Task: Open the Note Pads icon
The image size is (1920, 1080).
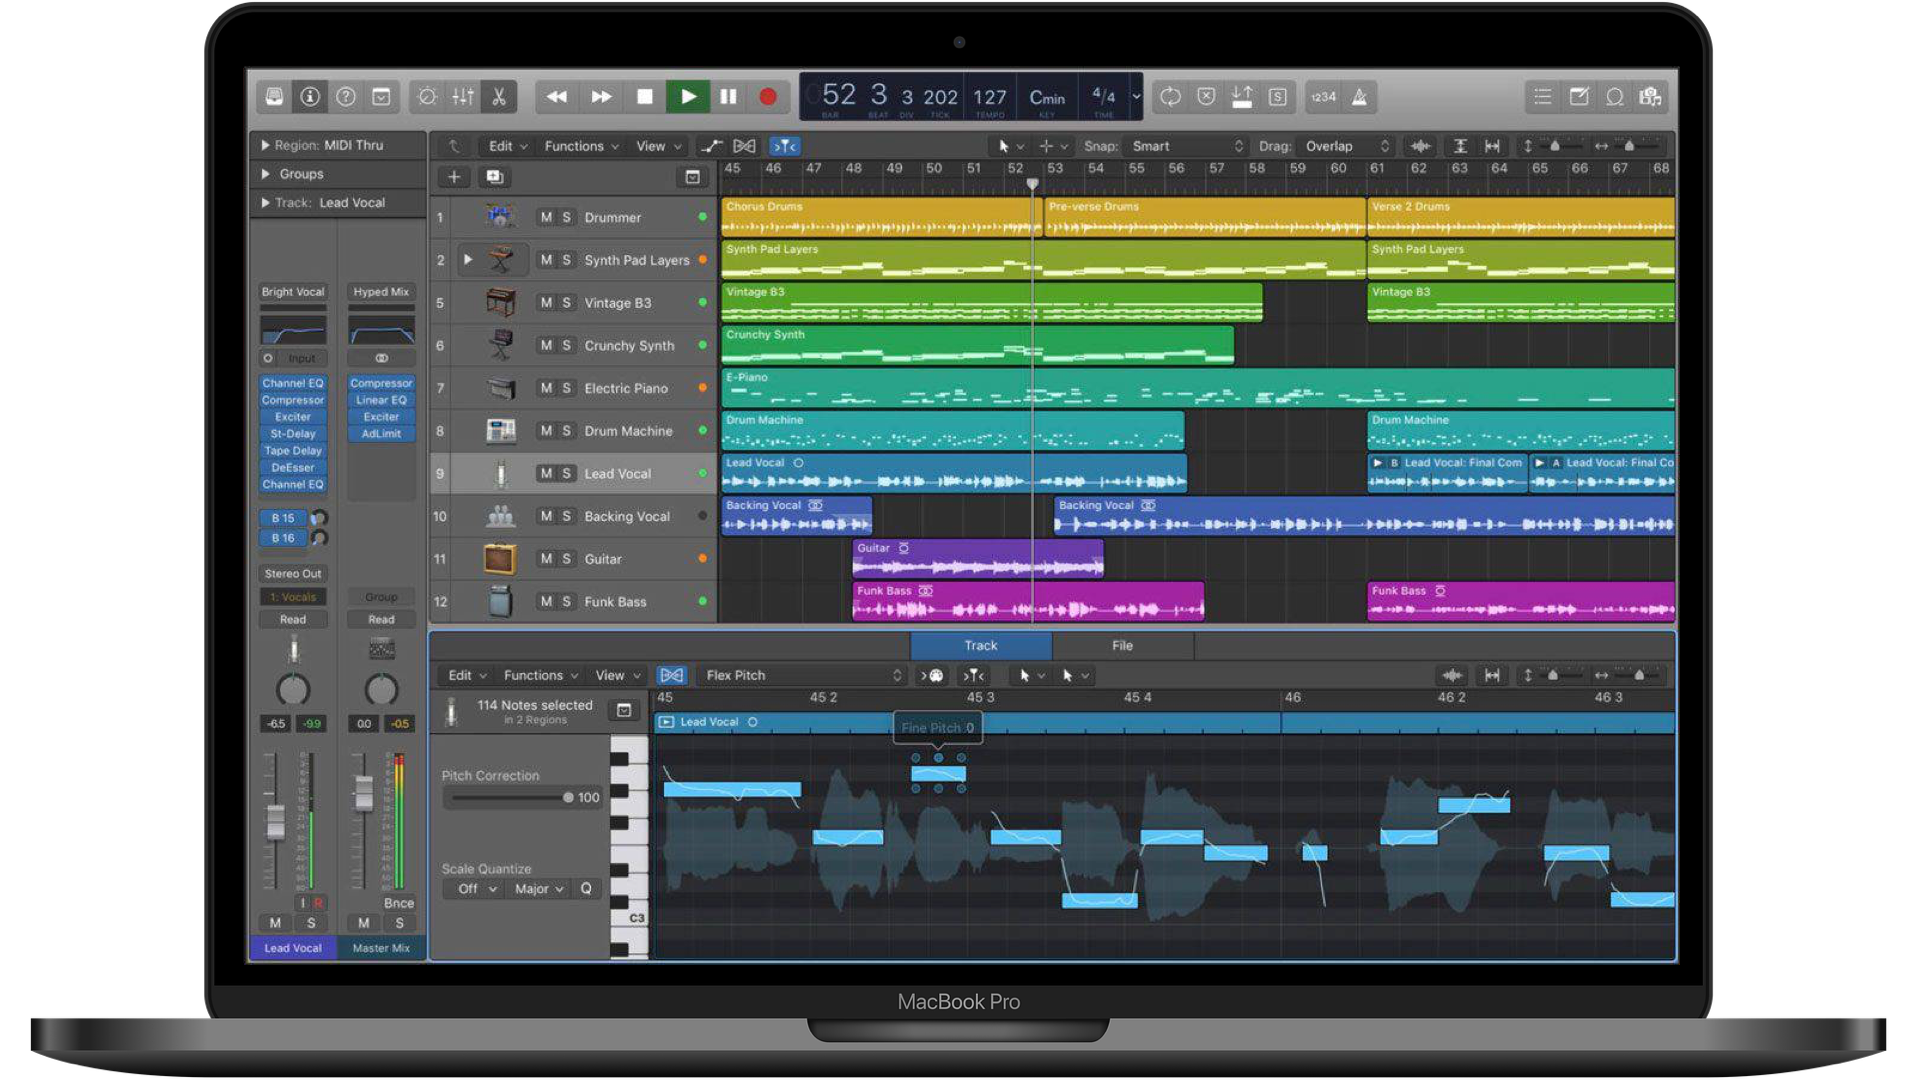Action: [x=1579, y=97]
